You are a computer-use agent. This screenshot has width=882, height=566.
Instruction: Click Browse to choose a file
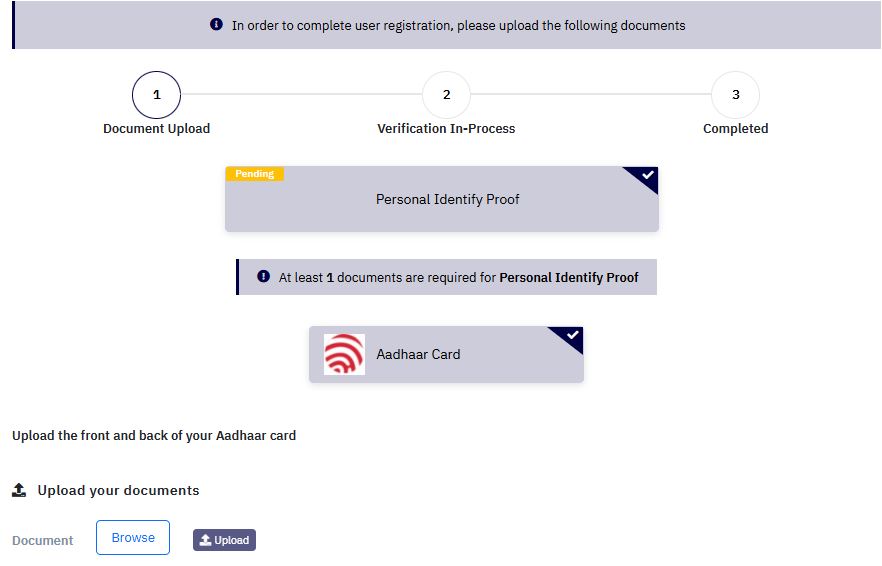tap(133, 538)
